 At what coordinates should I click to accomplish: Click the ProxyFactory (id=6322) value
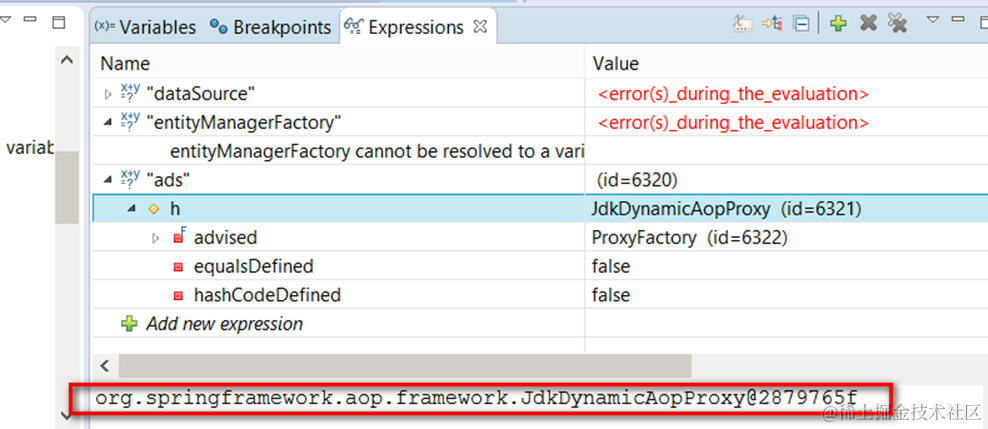click(690, 237)
